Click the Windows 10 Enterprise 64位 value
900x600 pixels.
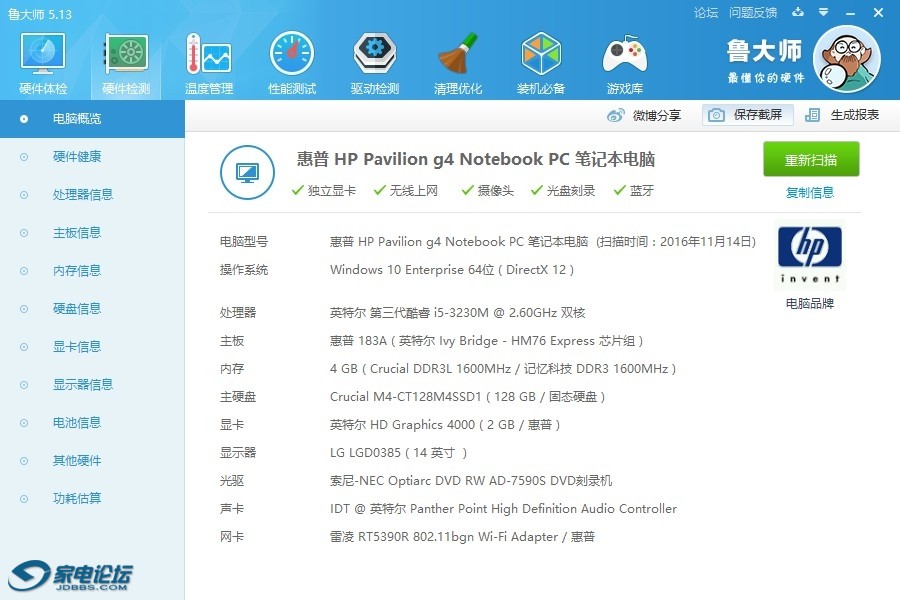pyautogui.click(x=452, y=270)
